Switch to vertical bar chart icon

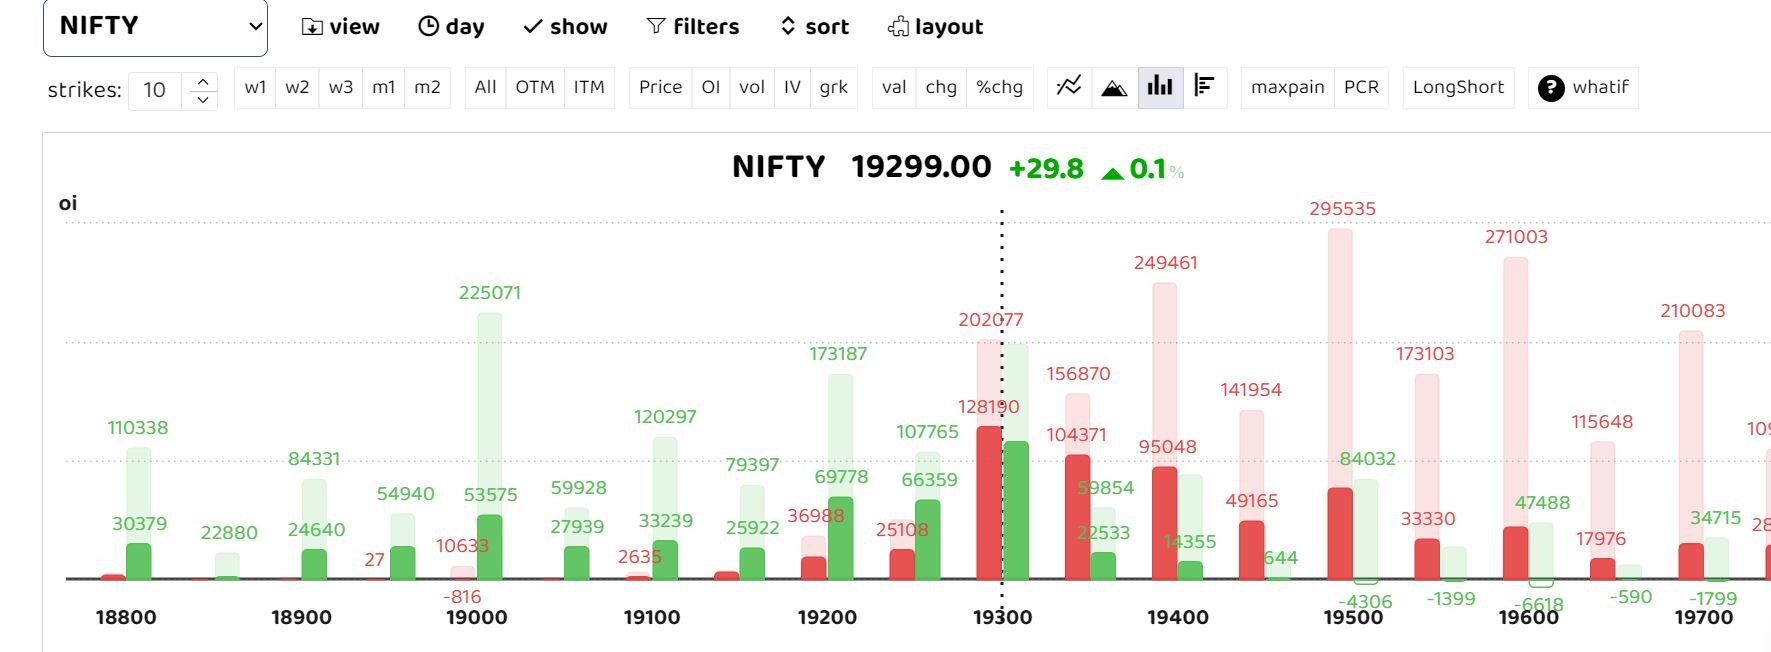[1160, 87]
